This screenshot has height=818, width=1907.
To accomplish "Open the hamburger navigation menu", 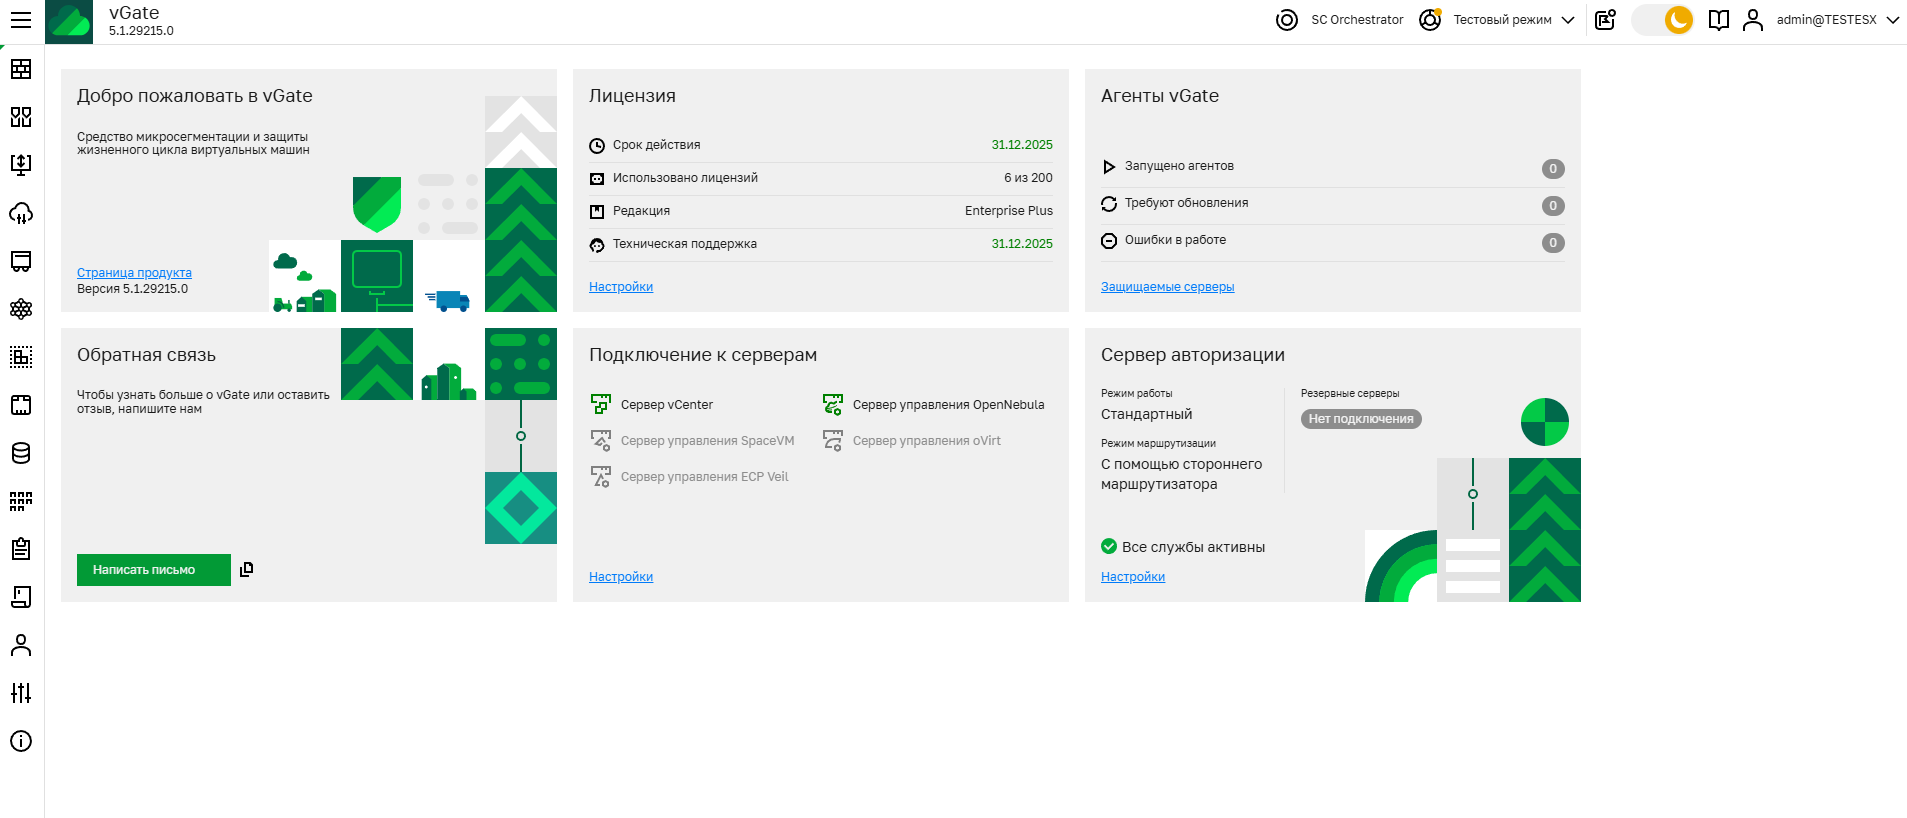I will (21, 20).
